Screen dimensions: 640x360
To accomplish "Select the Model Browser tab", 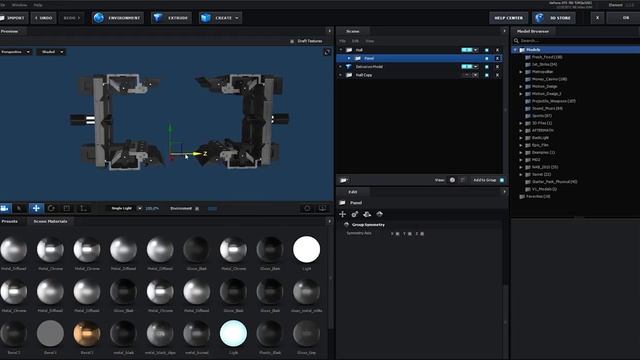I will (533, 31).
